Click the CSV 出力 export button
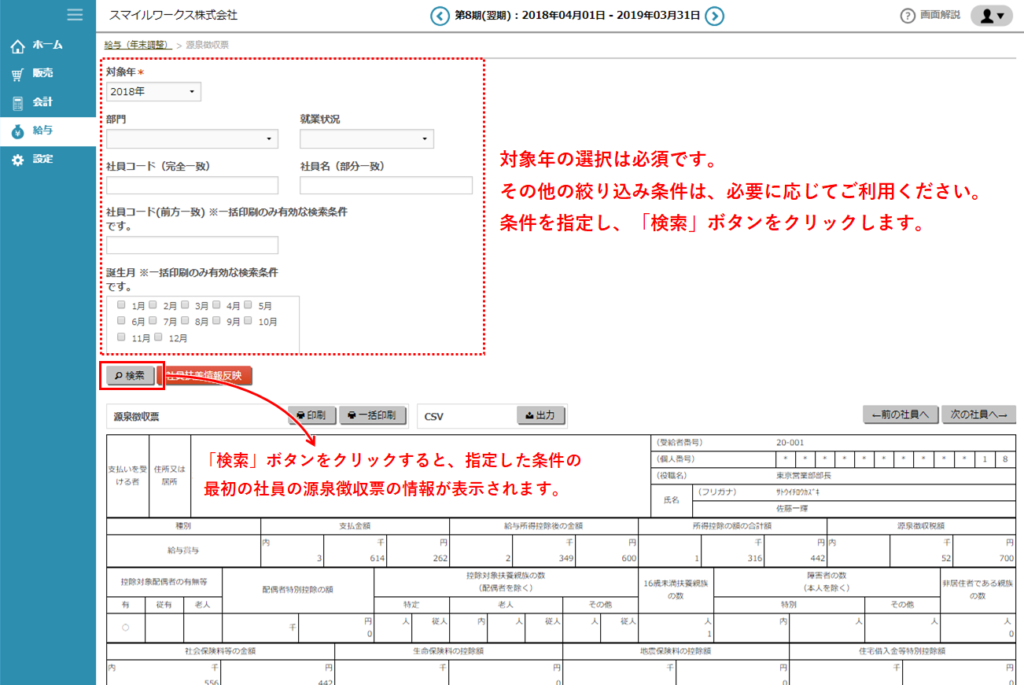The height and width of the screenshot is (685, 1024). pos(541,415)
